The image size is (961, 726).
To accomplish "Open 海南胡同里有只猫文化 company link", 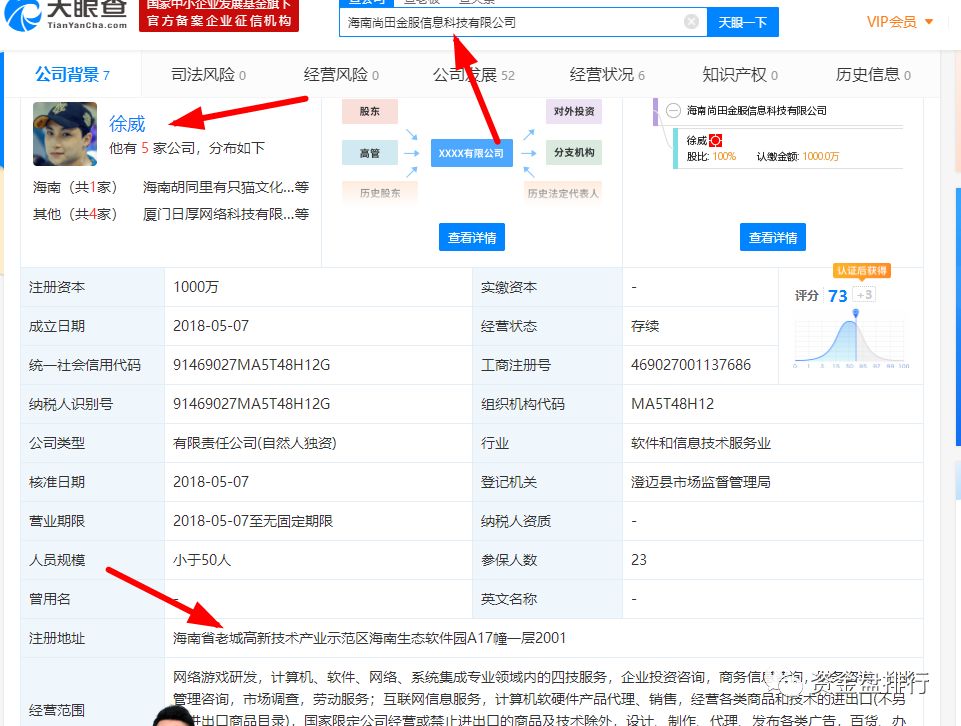I will click(226, 187).
